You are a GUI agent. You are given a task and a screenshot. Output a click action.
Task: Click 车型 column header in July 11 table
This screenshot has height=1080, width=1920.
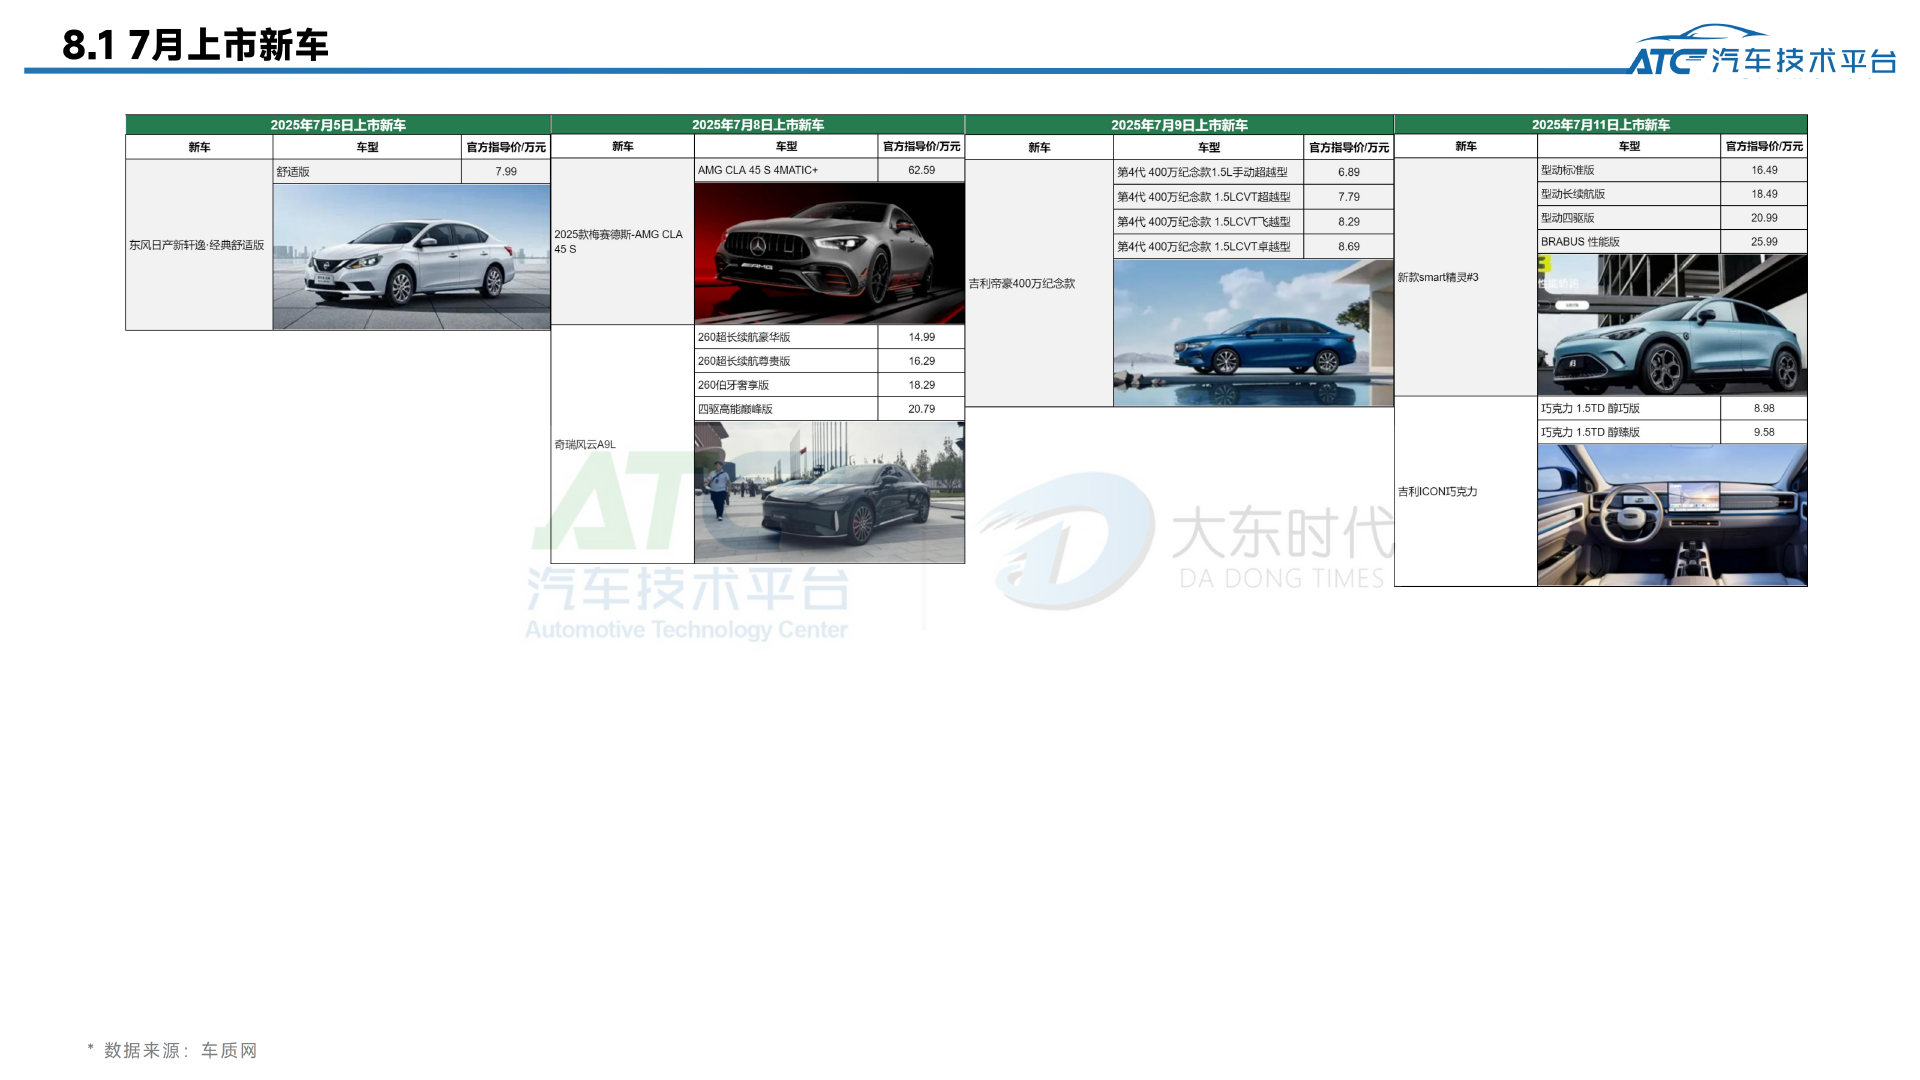pyautogui.click(x=1629, y=146)
